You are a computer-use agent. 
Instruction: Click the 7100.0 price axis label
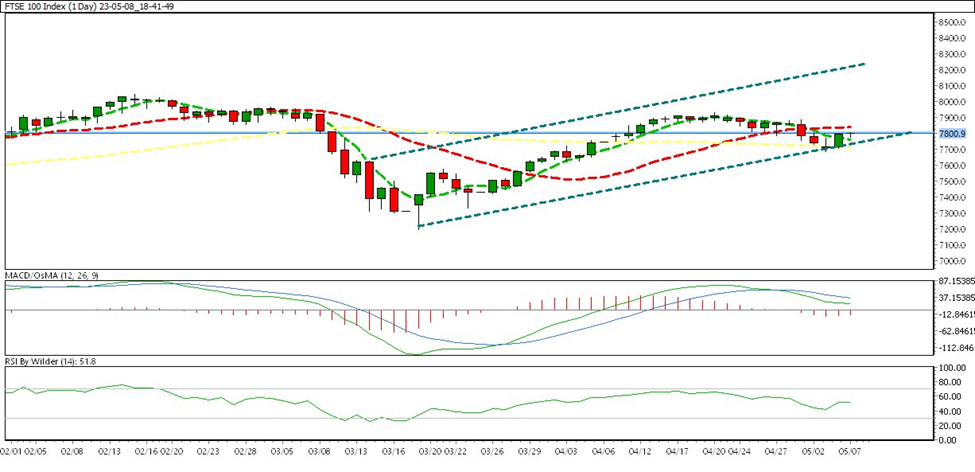tap(951, 246)
